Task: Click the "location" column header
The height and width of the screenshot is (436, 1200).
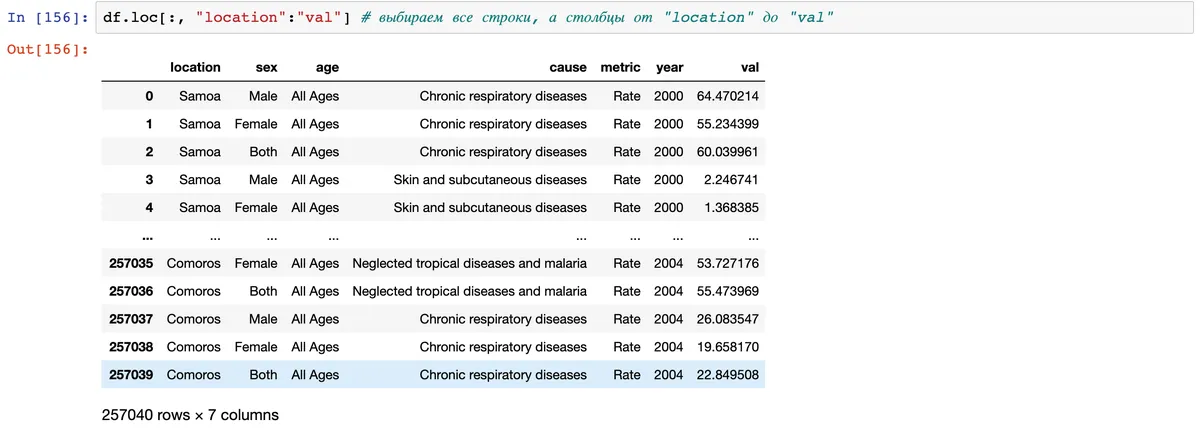Action: click(195, 68)
